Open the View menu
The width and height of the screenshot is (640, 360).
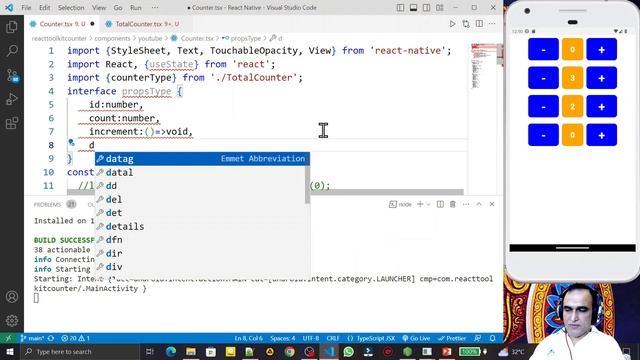point(99,8)
